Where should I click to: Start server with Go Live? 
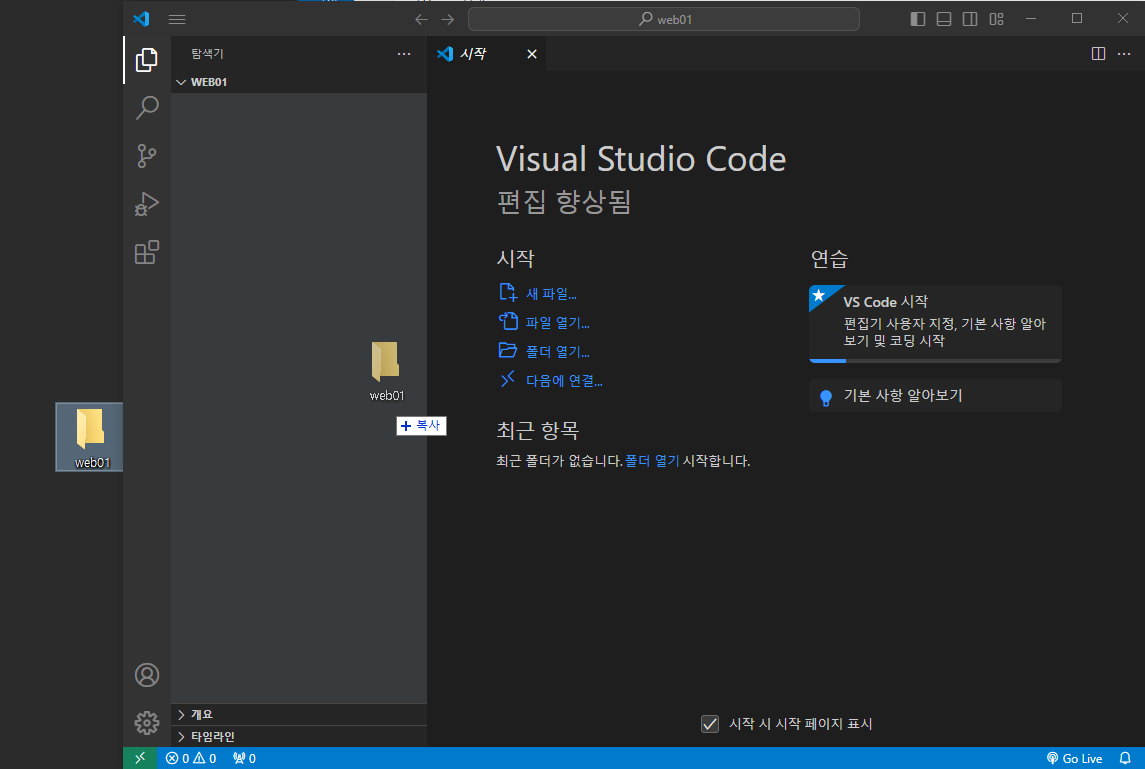point(1074,758)
